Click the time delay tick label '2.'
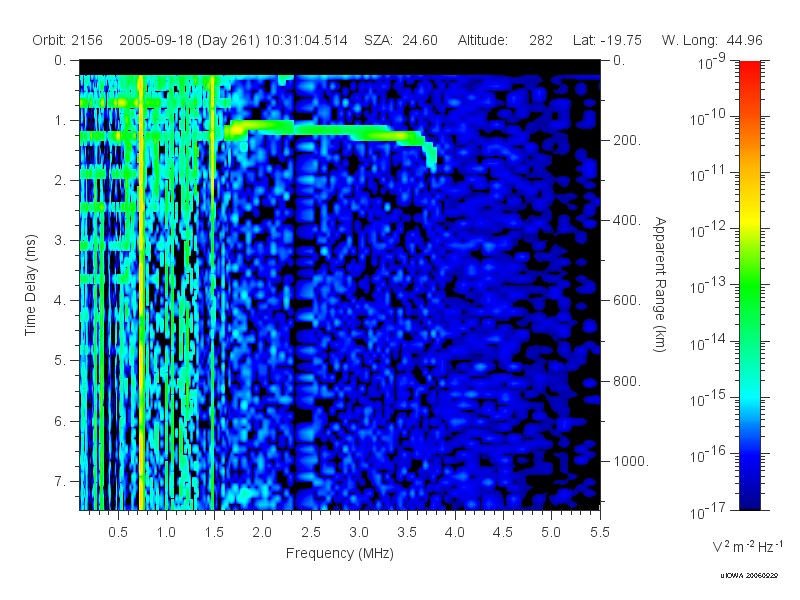The height and width of the screenshot is (600, 800). pyautogui.click(x=60, y=181)
